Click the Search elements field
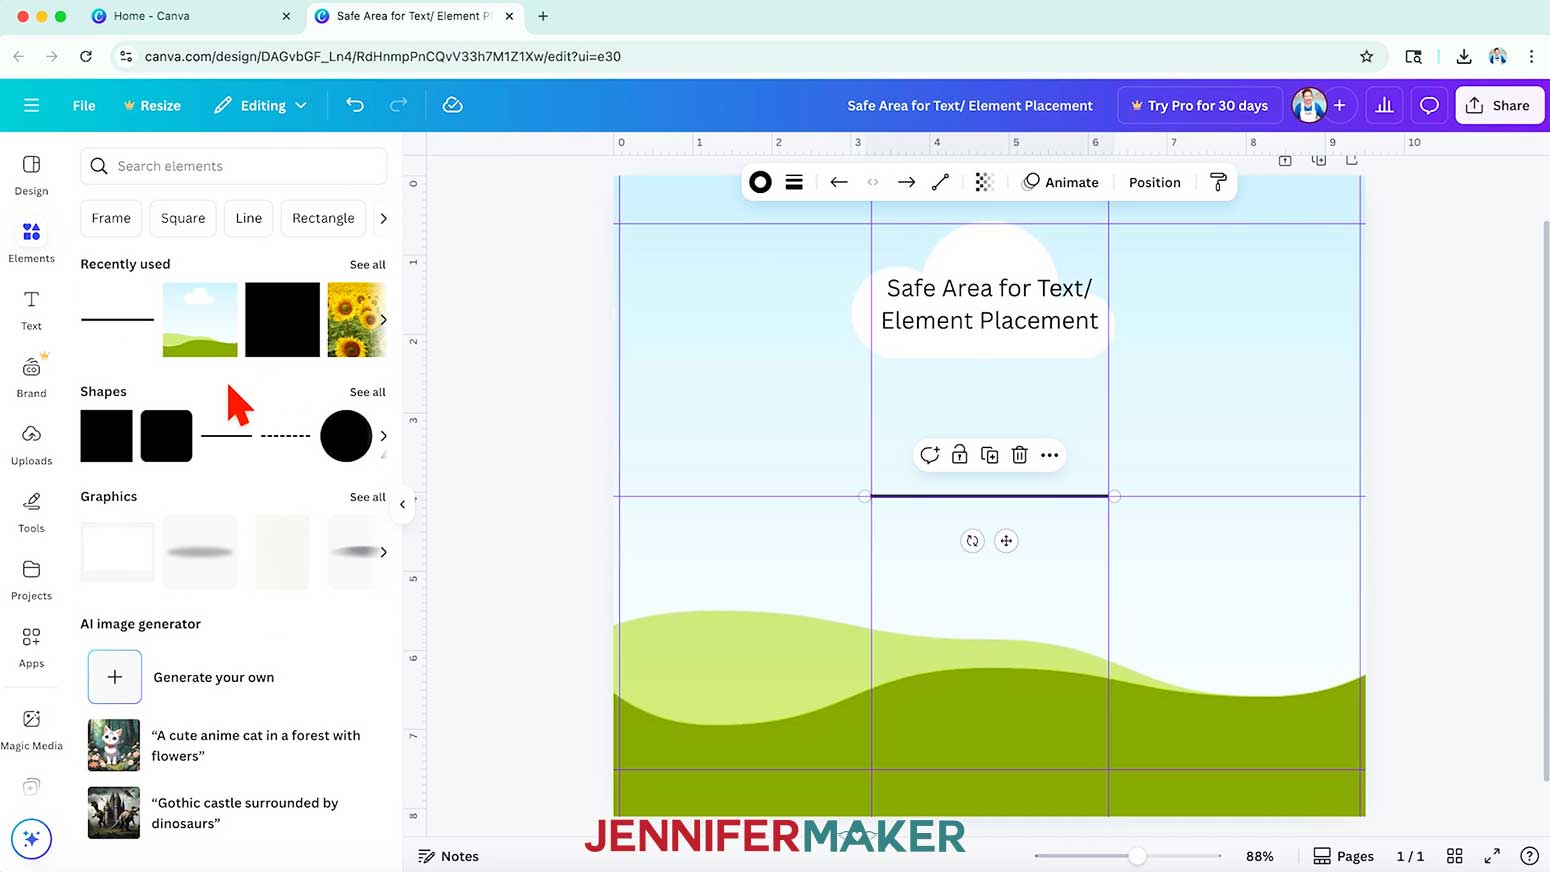This screenshot has height=872, width=1550. pyautogui.click(x=234, y=166)
